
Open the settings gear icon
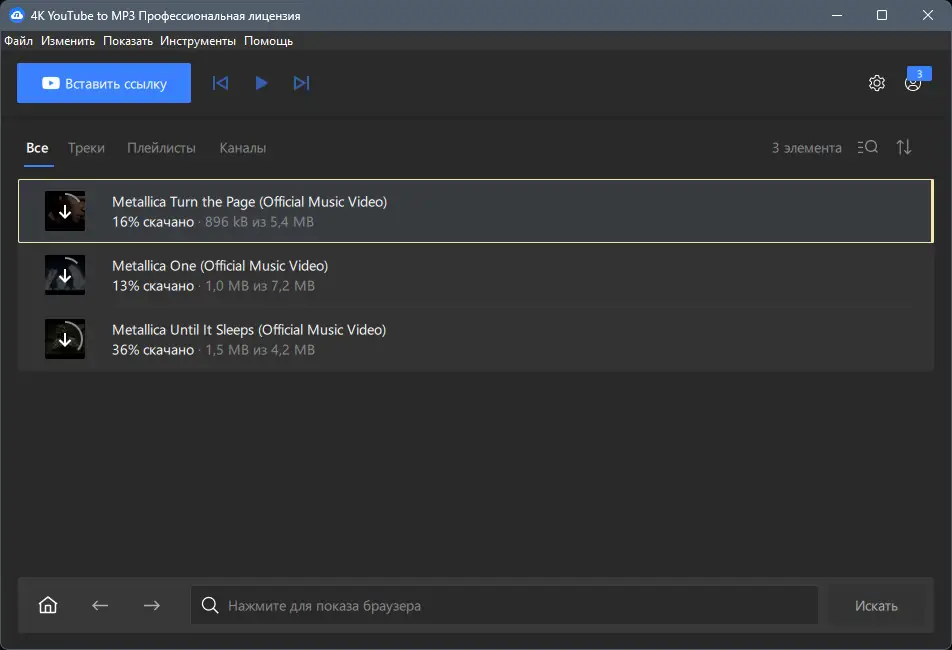877,83
